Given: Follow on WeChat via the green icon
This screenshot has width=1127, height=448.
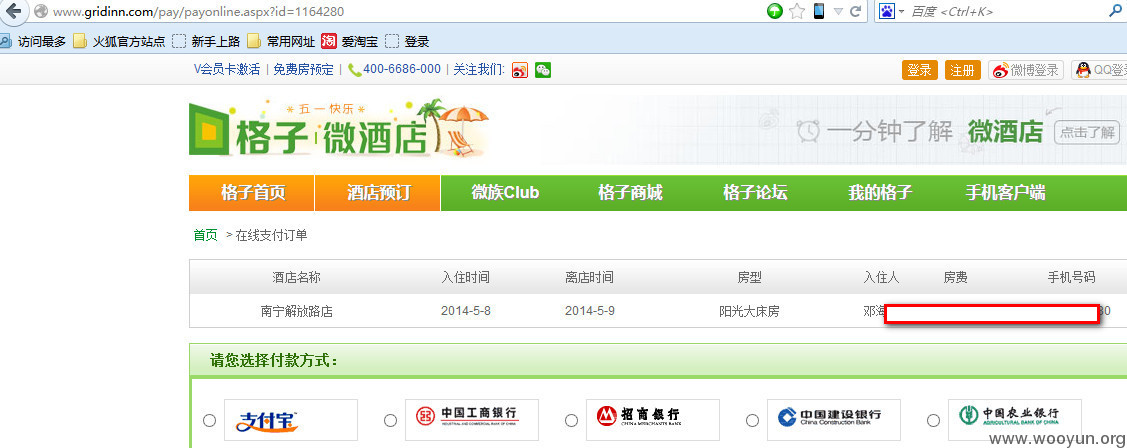Looking at the screenshot, I should point(543,70).
